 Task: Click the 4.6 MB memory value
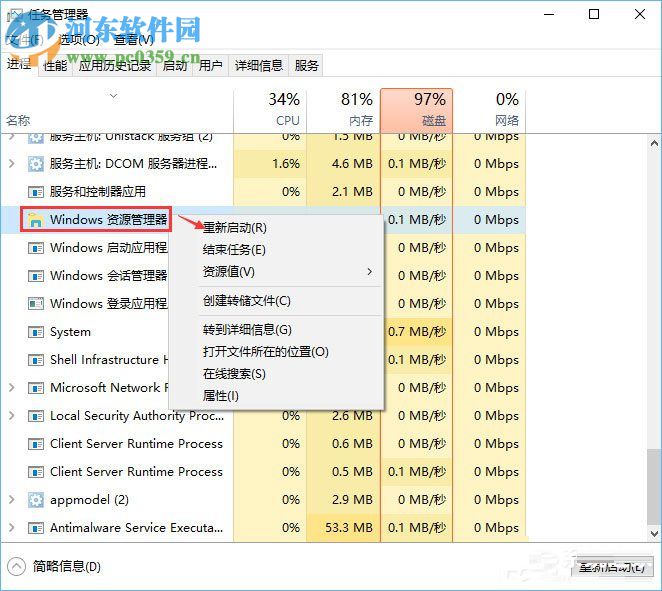coord(352,164)
